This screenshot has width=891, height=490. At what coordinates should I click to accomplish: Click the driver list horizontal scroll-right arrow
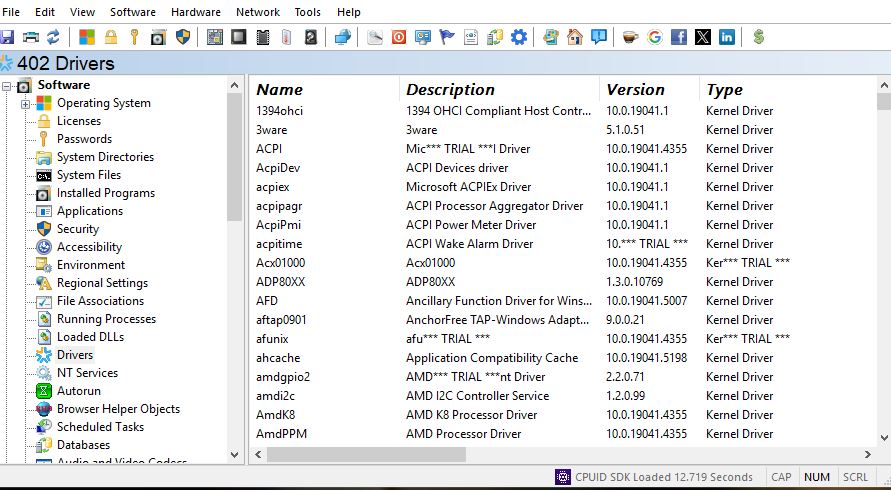(868, 454)
